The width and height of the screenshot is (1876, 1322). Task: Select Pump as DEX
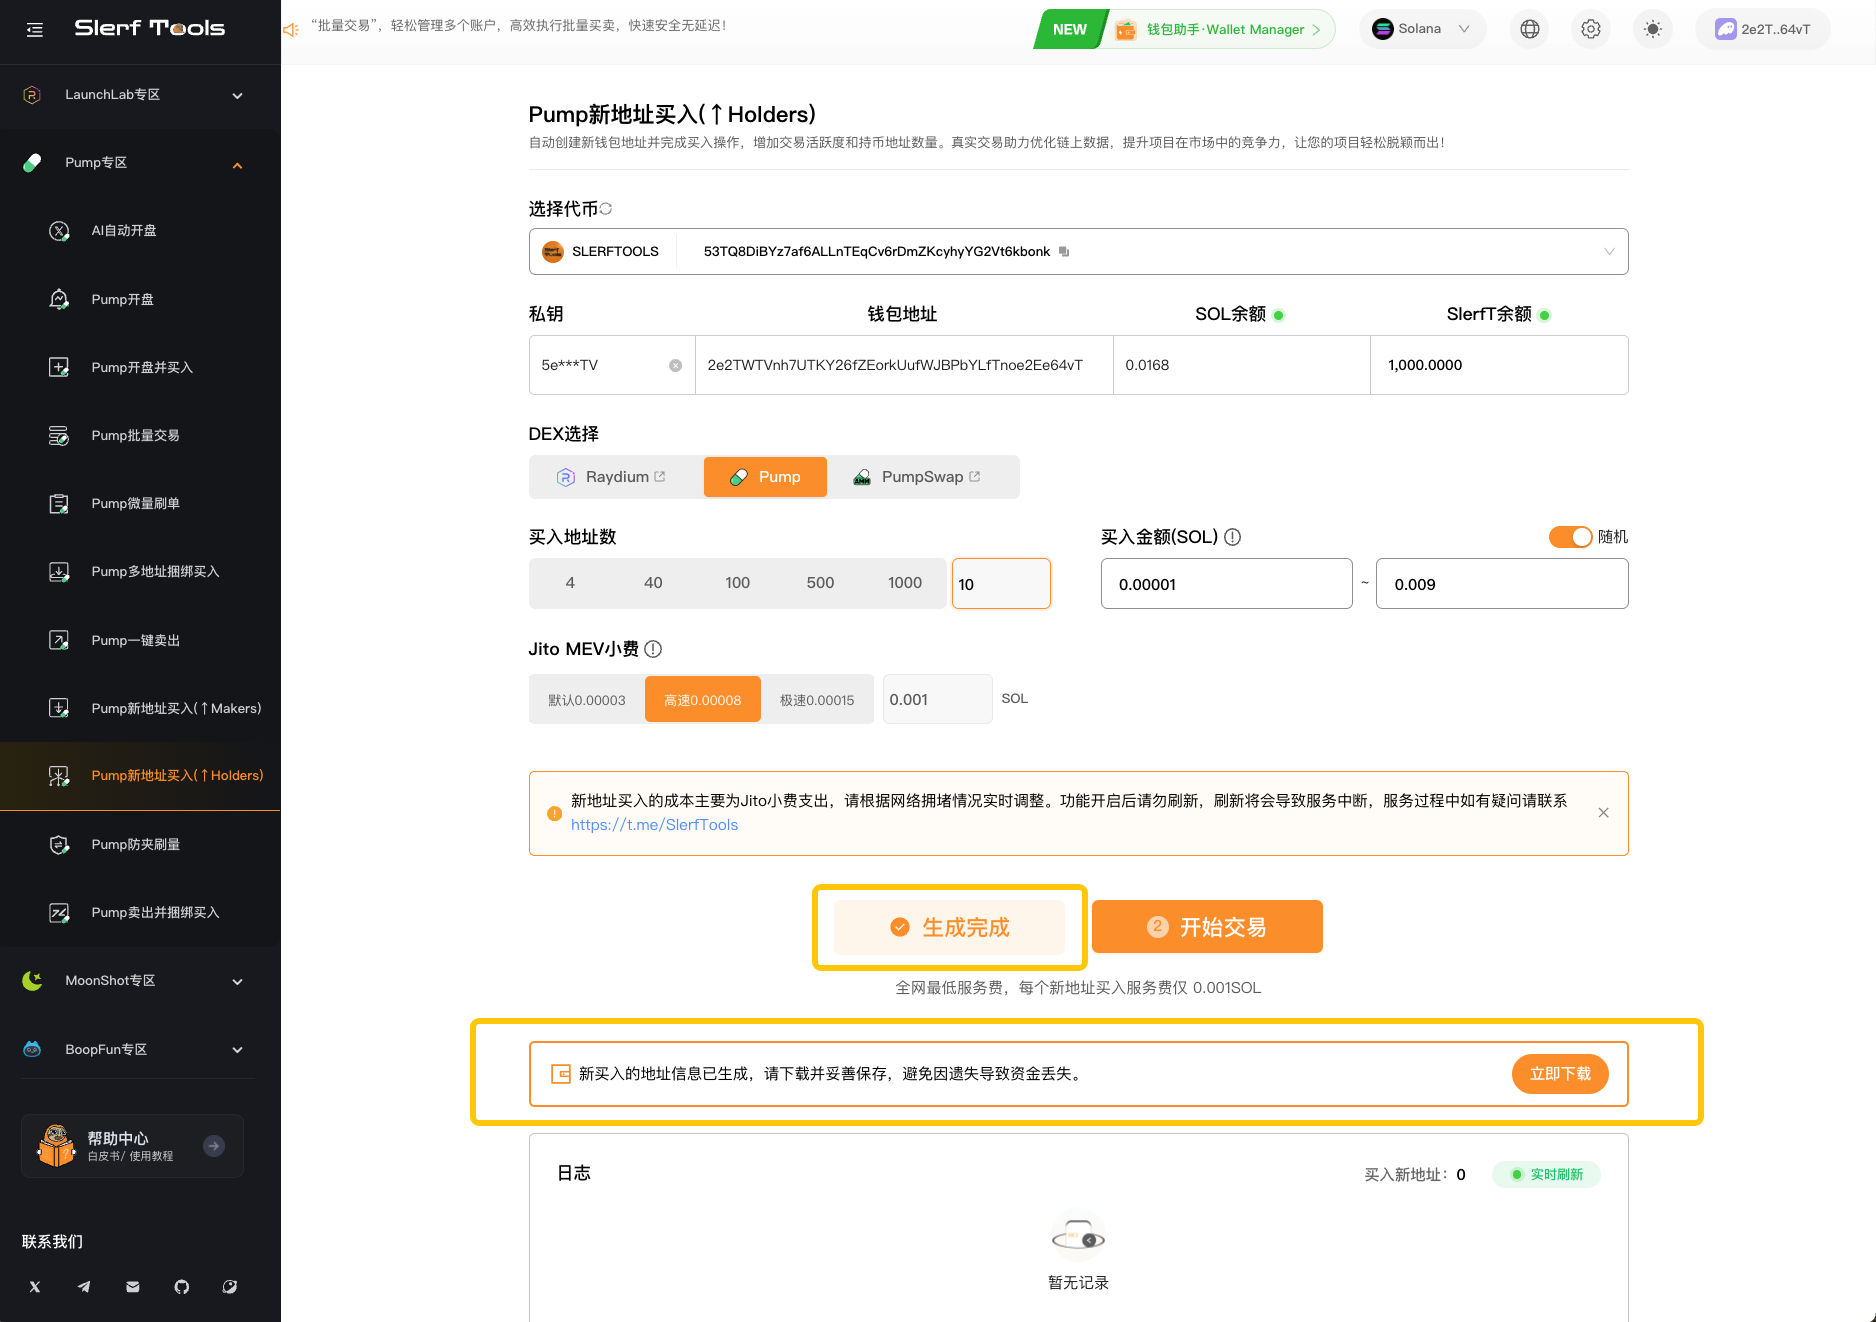pyautogui.click(x=765, y=478)
